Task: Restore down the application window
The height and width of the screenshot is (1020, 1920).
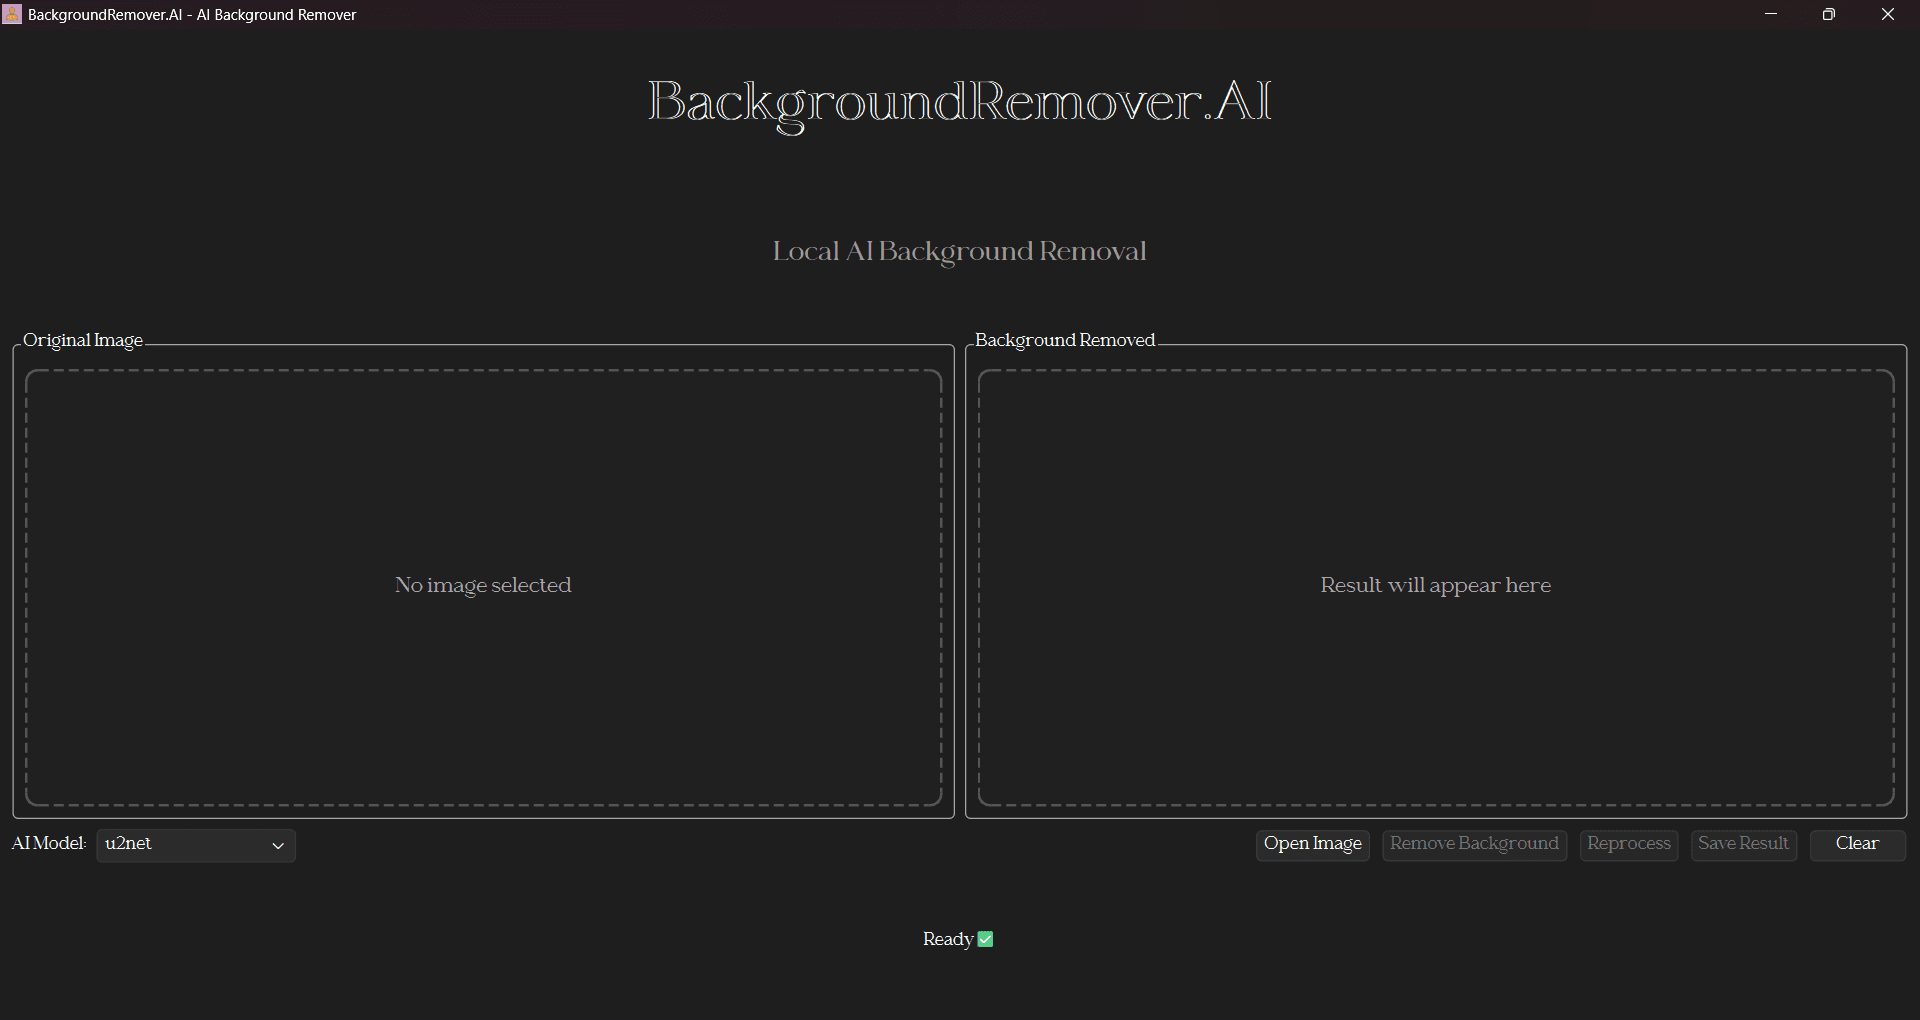Action: point(1829,14)
